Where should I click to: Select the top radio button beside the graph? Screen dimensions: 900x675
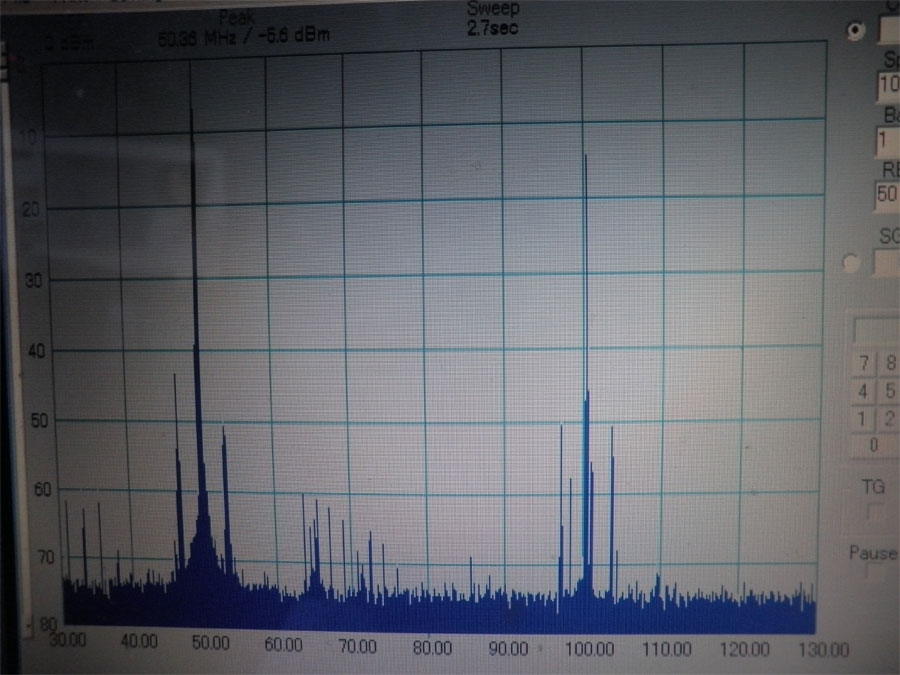pyautogui.click(x=854, y=30)
